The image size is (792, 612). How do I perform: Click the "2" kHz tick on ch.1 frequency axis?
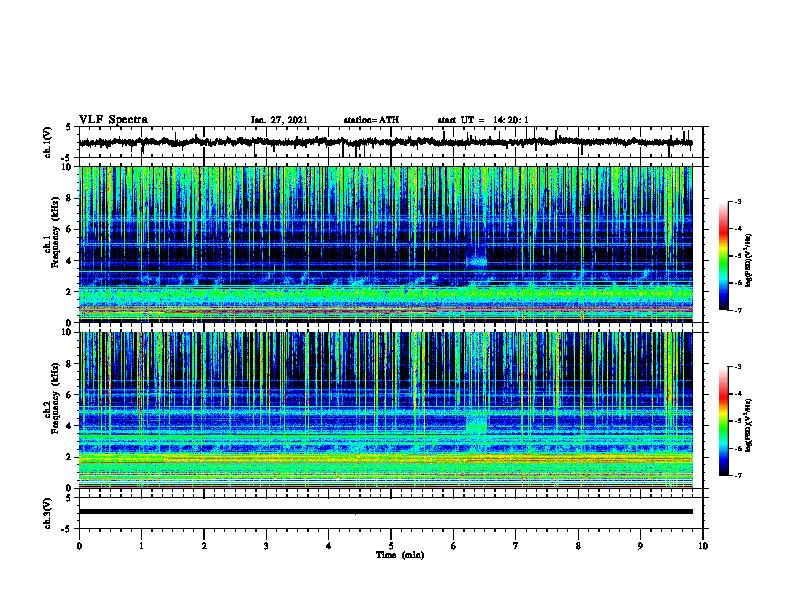tap(70, 292)
